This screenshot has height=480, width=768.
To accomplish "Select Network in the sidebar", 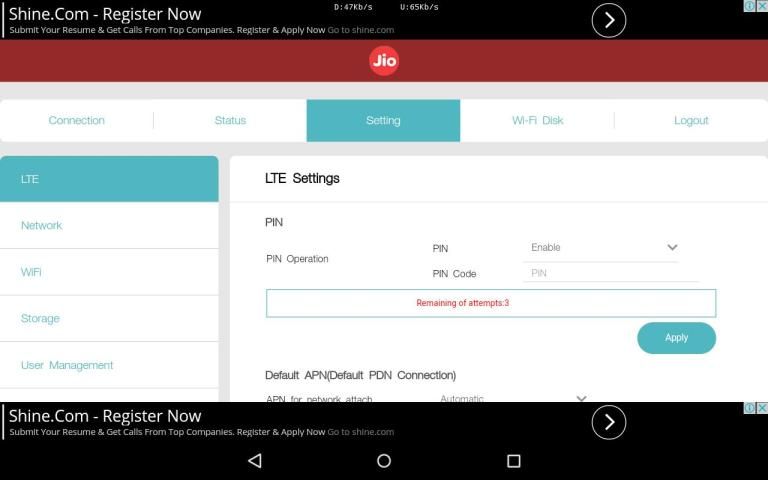I will pos(109,226).
